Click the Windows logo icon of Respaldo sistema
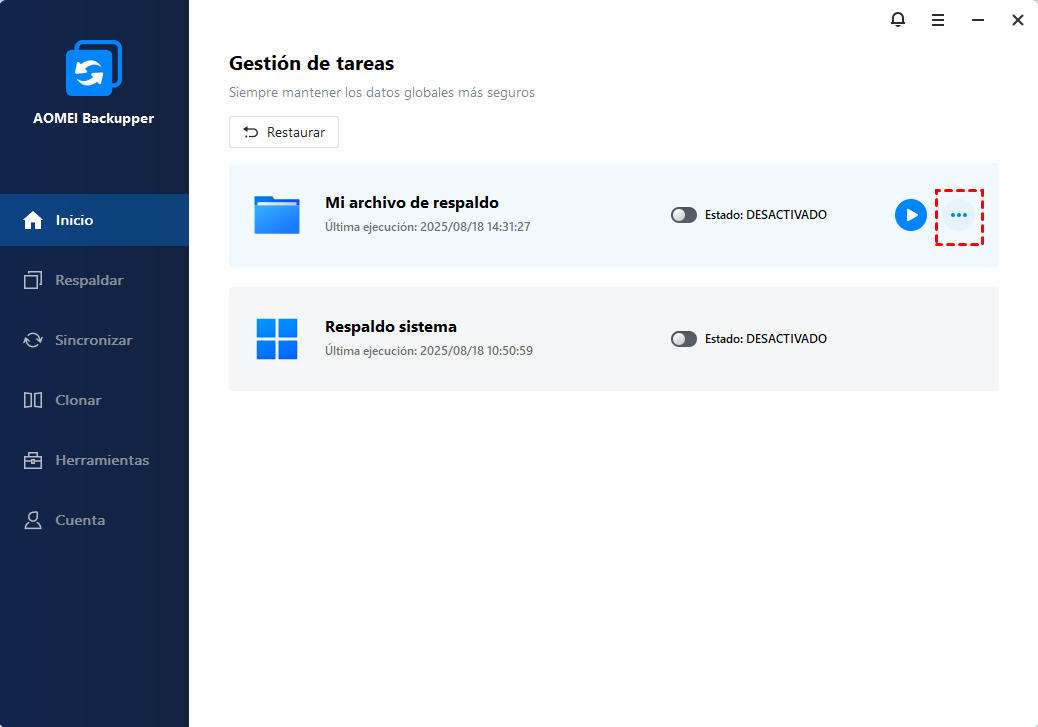1038x727 pixels. pos(277,339)
